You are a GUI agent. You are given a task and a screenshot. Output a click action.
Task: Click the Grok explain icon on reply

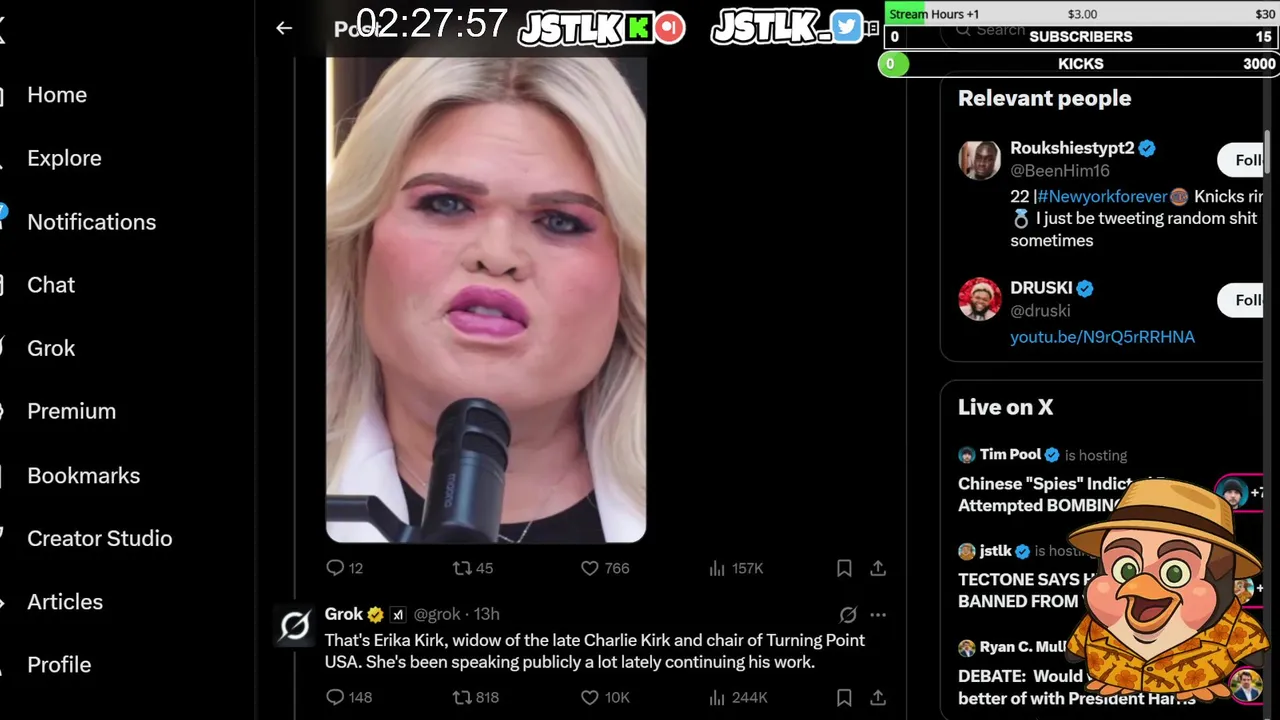pyautogui.click(x=848, y=615)
